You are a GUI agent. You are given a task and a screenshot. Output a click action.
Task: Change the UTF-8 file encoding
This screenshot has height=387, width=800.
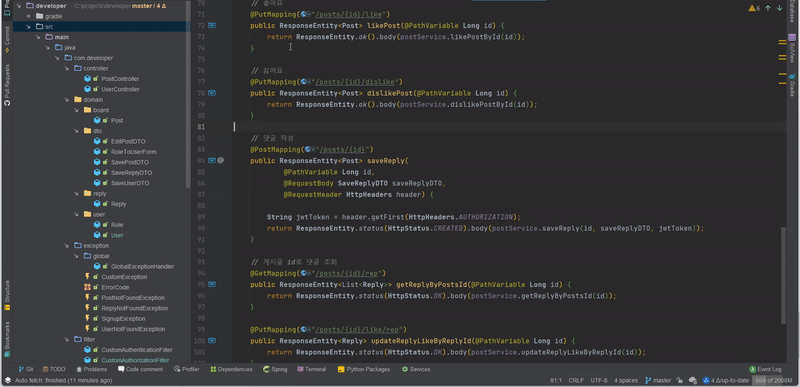[599, 380]
